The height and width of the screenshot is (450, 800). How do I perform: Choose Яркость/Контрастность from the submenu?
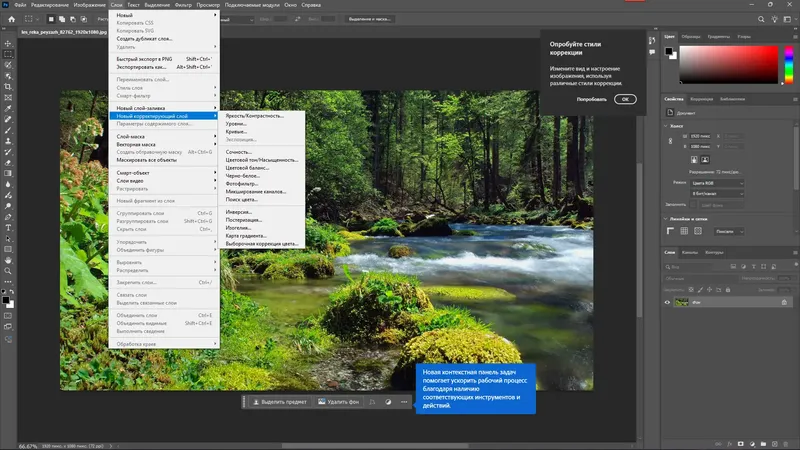254,115
